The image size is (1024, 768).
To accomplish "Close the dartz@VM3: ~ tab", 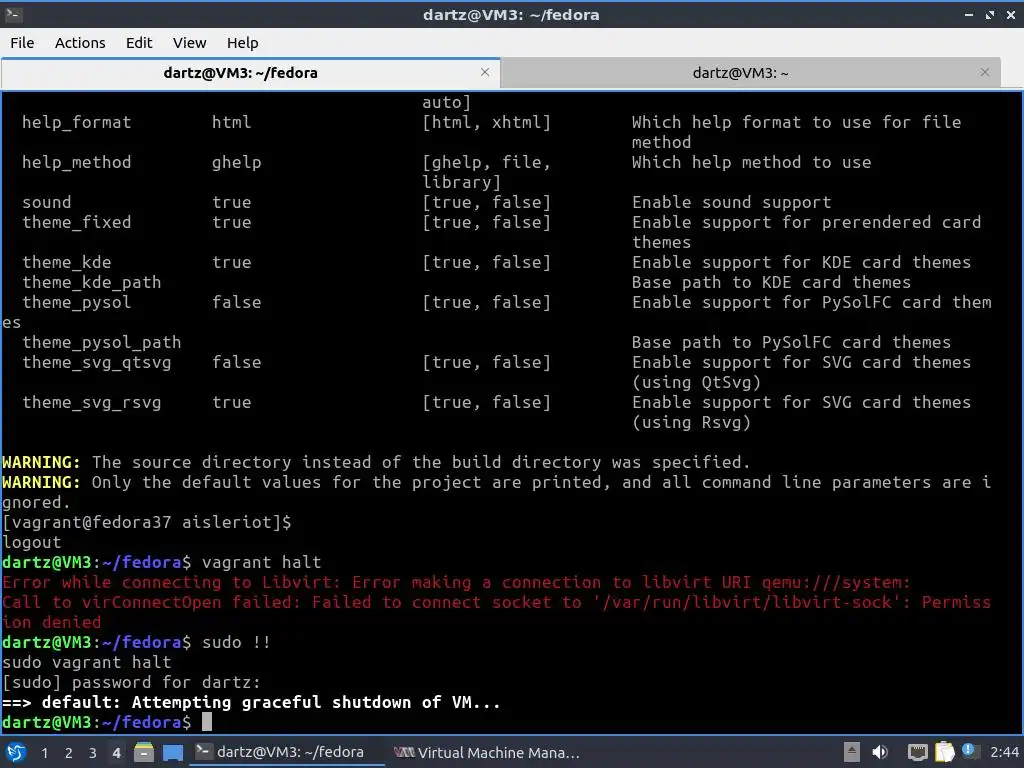I will pos(985,72).
